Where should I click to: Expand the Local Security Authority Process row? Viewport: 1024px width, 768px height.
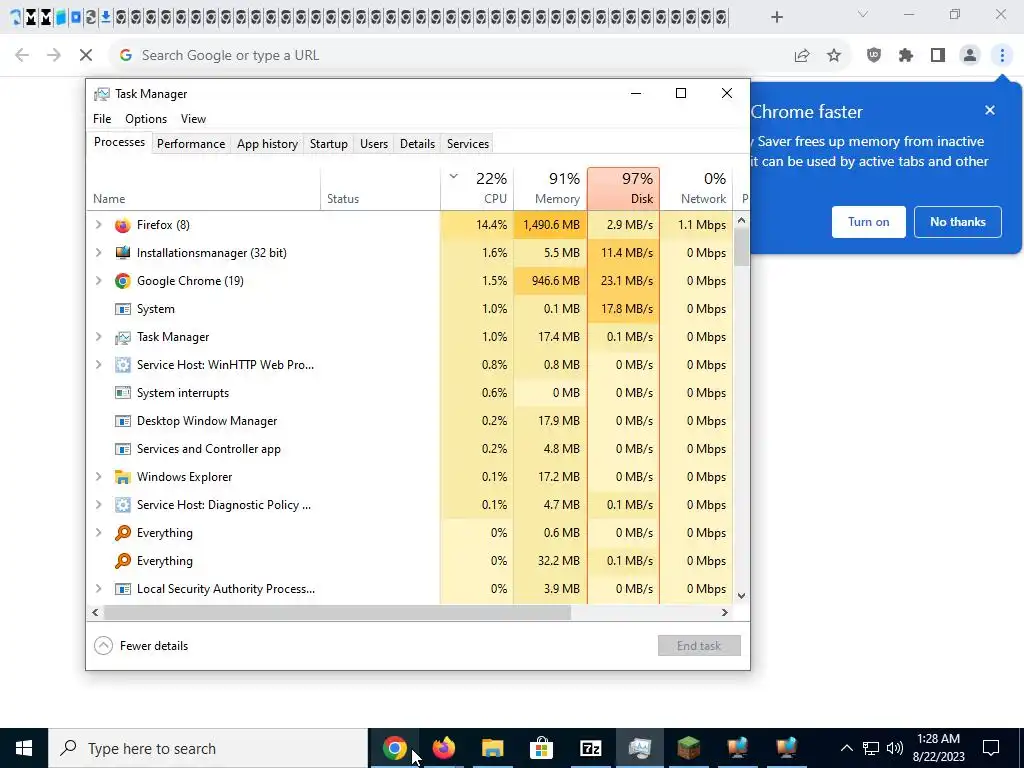coord(99,589)
